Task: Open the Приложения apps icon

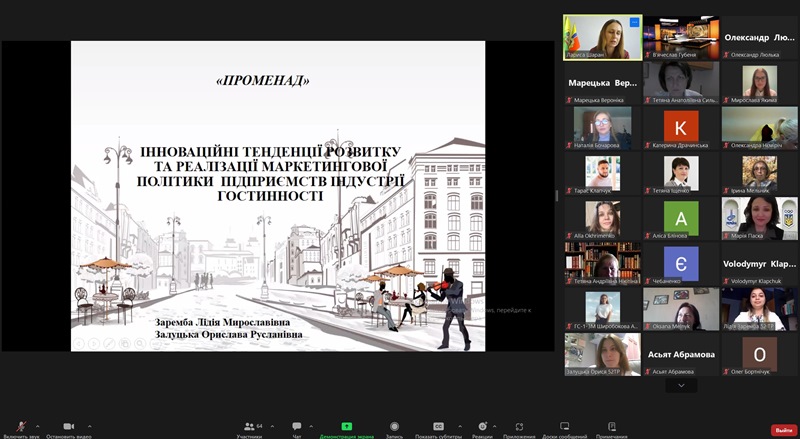Action: (x=519, y=427)
